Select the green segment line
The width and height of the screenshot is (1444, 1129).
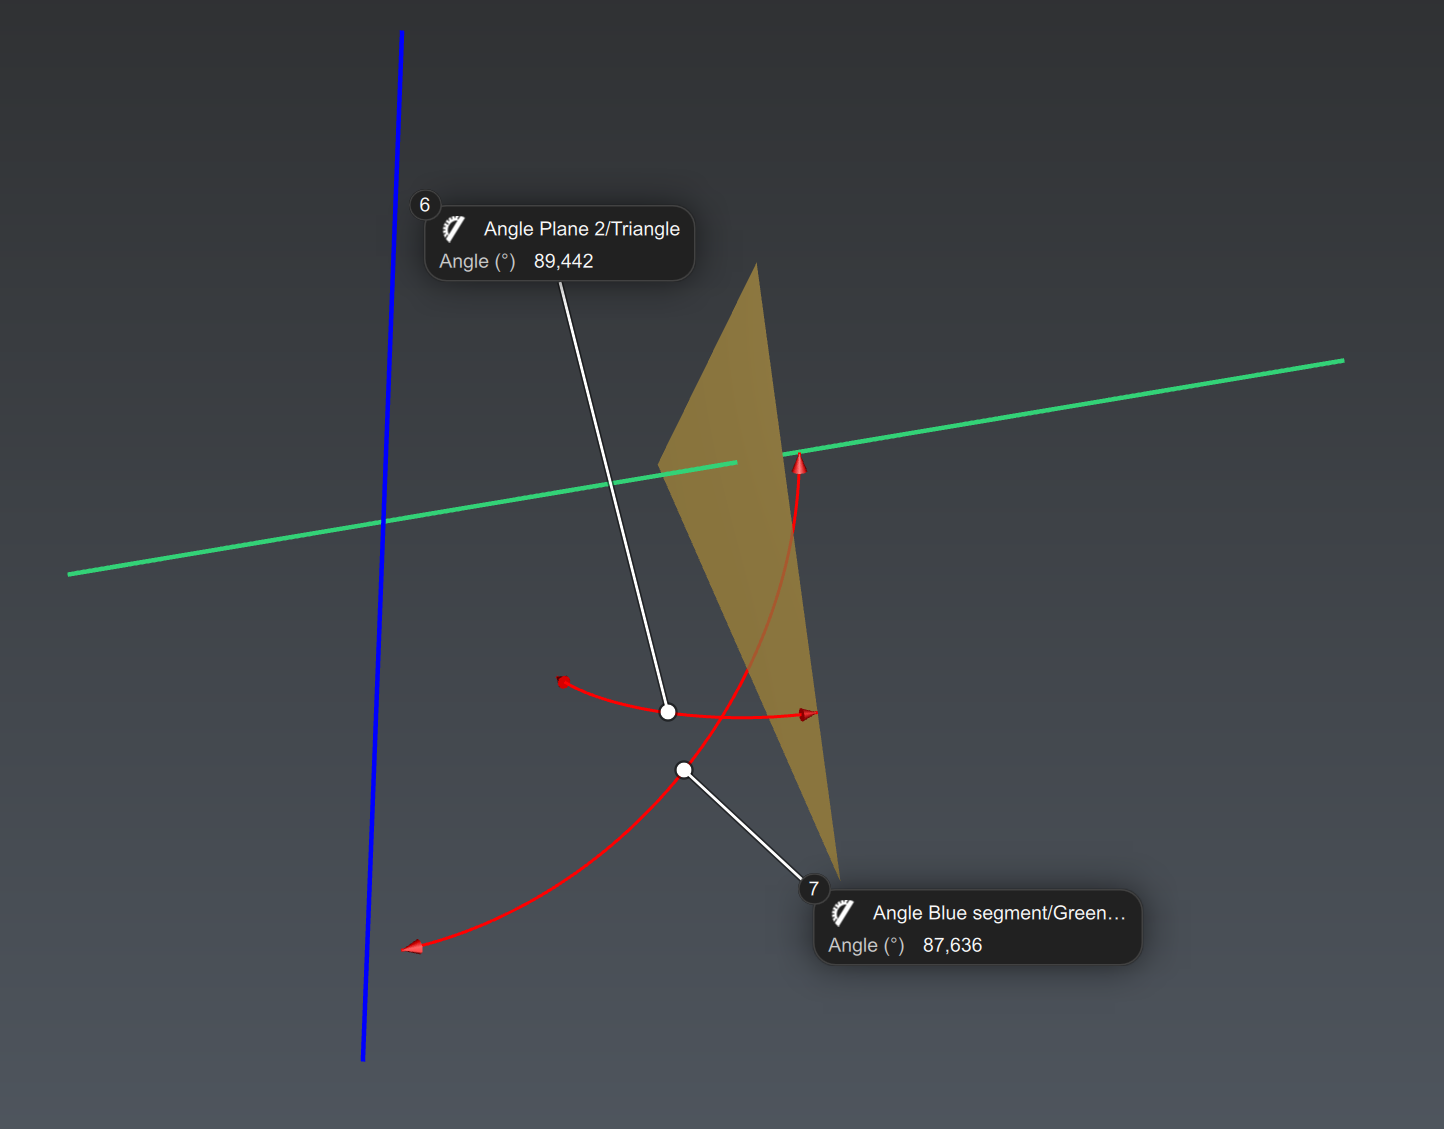[1100, 401]
